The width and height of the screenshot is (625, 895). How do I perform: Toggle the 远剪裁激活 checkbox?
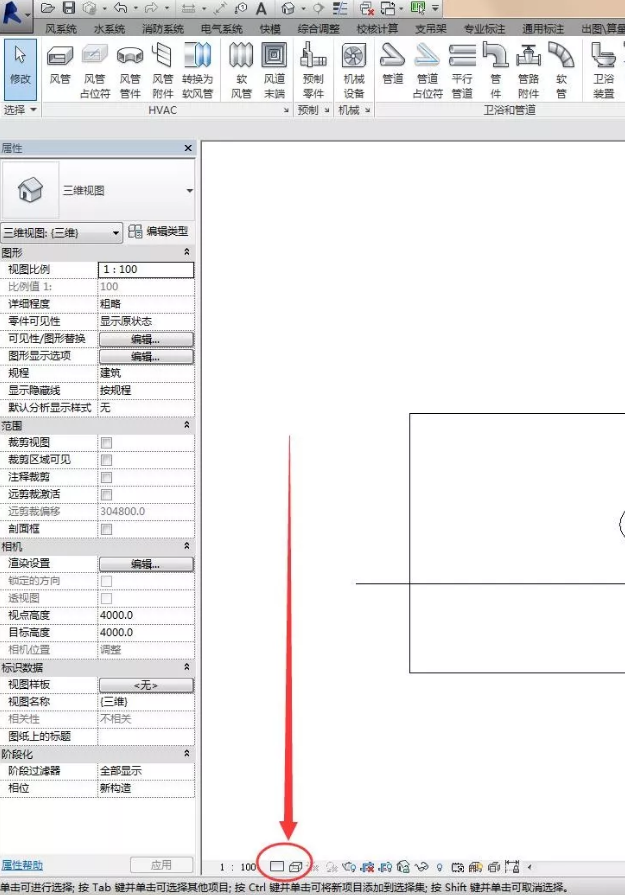(106, 494)
